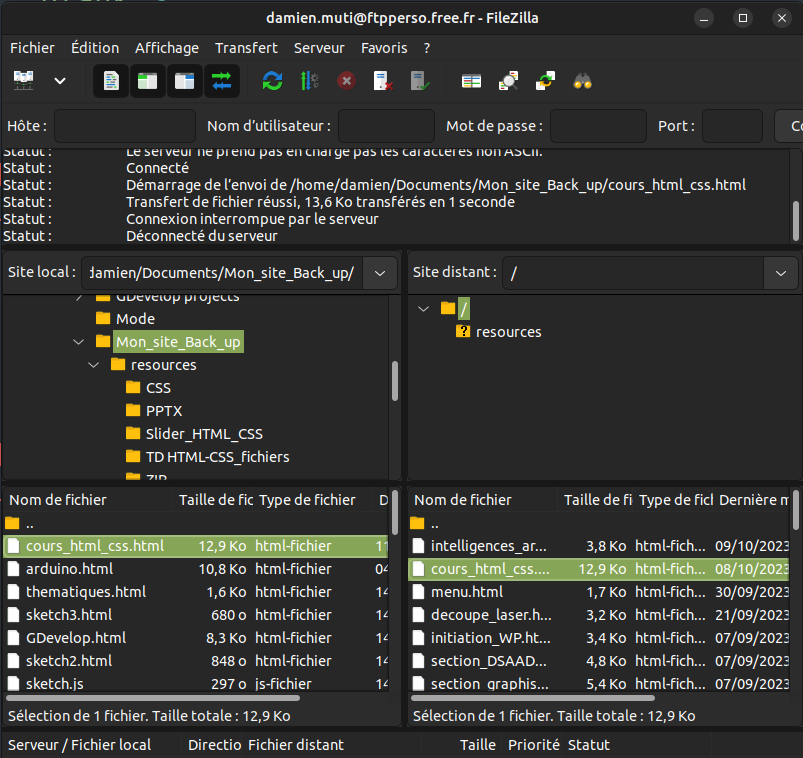Collapse the Mon_site_Back_up folder tree
The height and width of the screenshot is (758, 803).
point(80,342)
